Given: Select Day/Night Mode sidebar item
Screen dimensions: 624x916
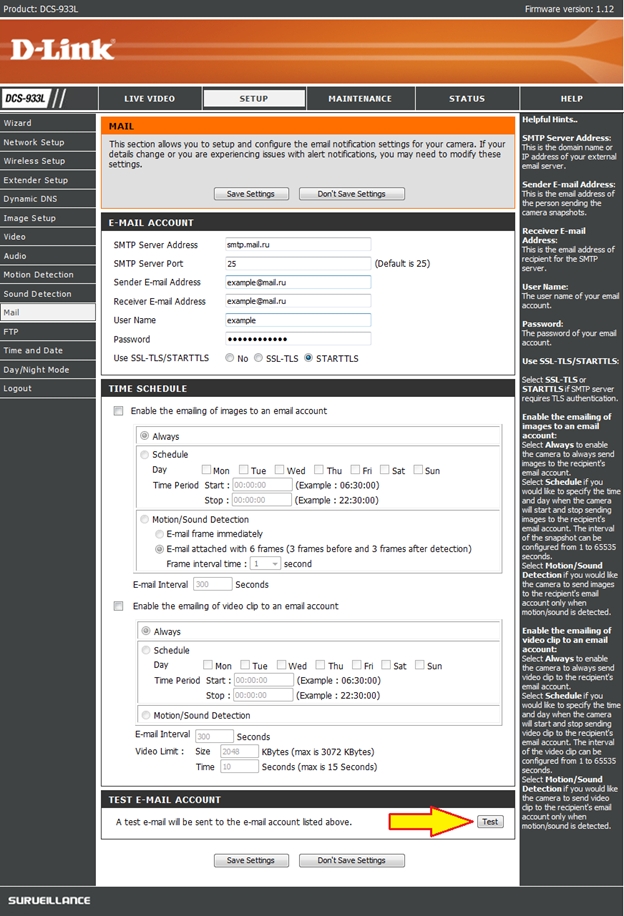Looking at the screenshot, I should pos(36,370).
